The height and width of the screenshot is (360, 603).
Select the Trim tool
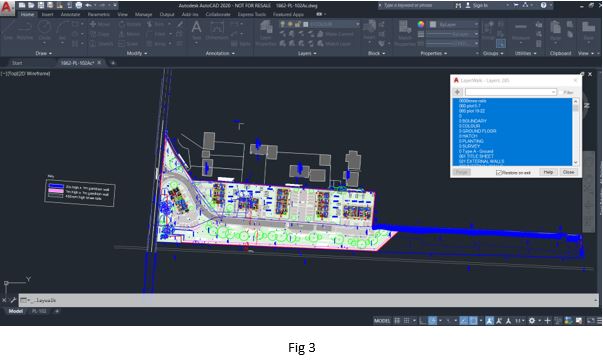coord(156,24)
